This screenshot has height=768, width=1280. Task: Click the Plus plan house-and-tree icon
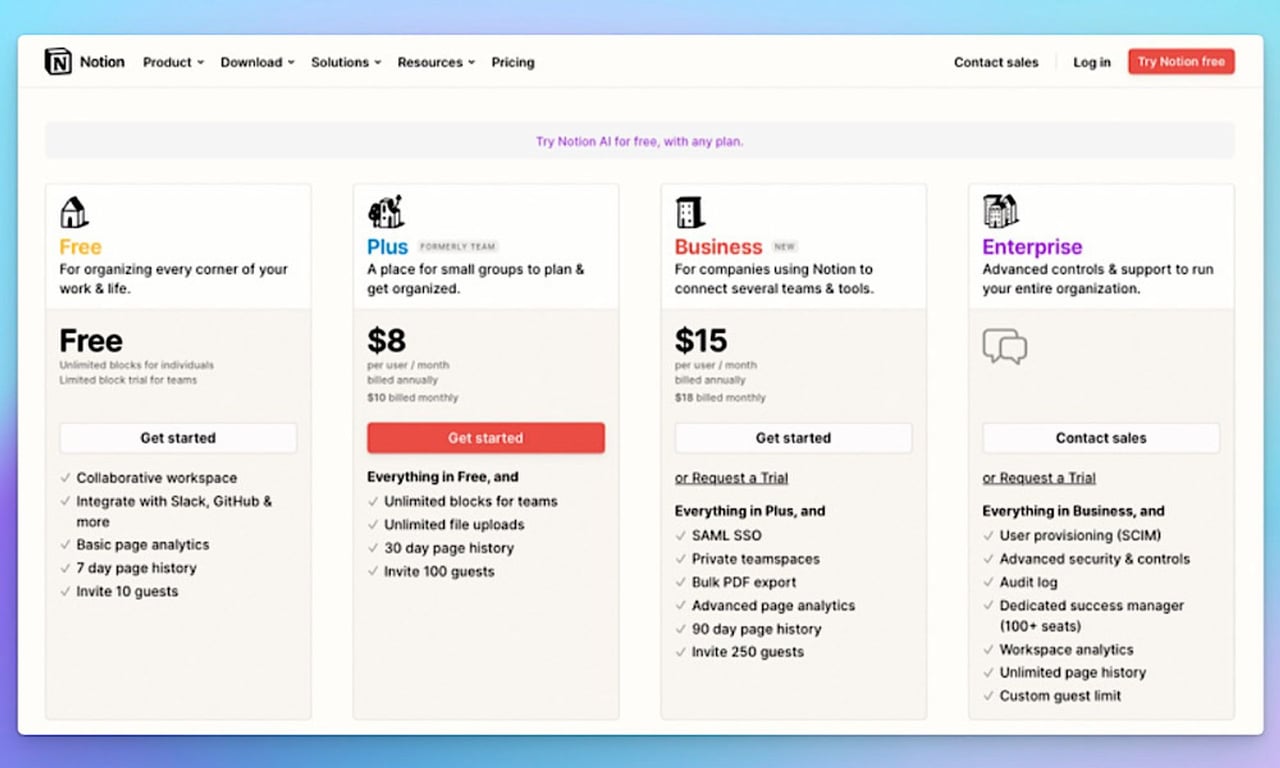[x=385, y=212]
